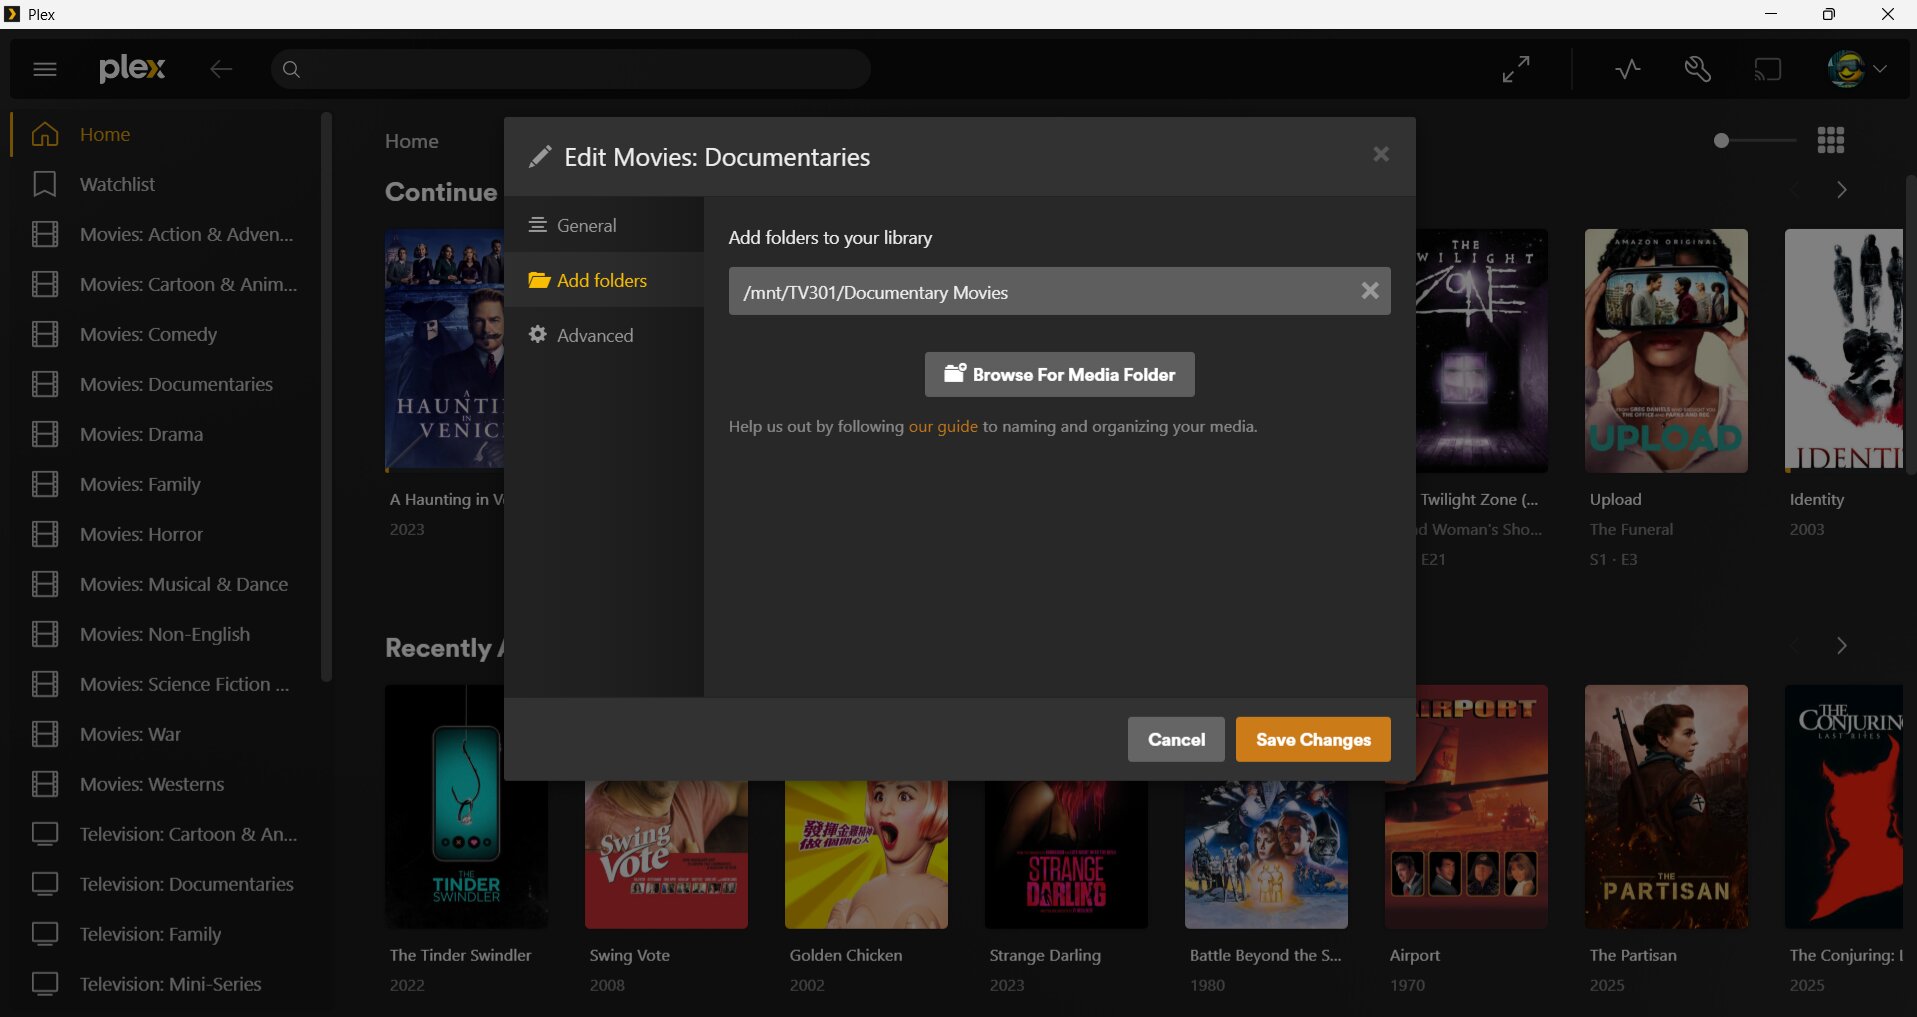
Task: Open the user account avatar menu
Action: coord(1856,69)
